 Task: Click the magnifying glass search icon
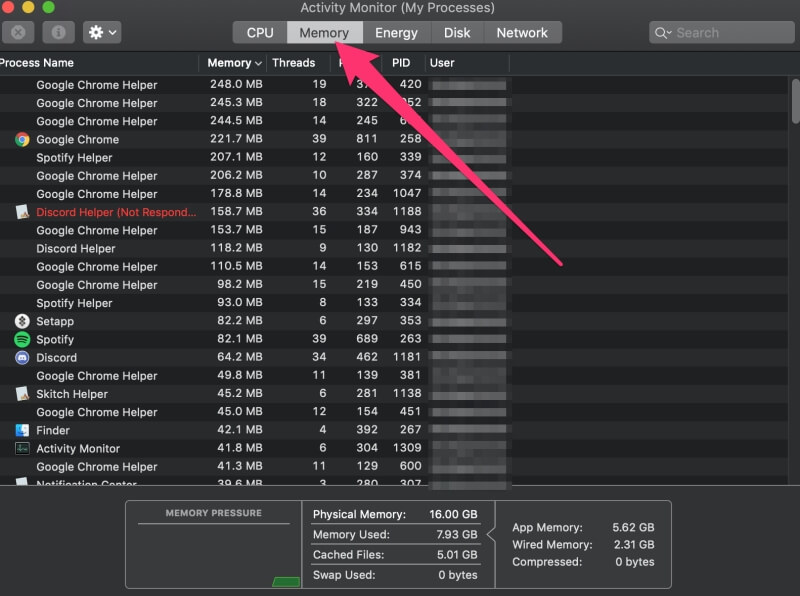[x=663, y=33]
